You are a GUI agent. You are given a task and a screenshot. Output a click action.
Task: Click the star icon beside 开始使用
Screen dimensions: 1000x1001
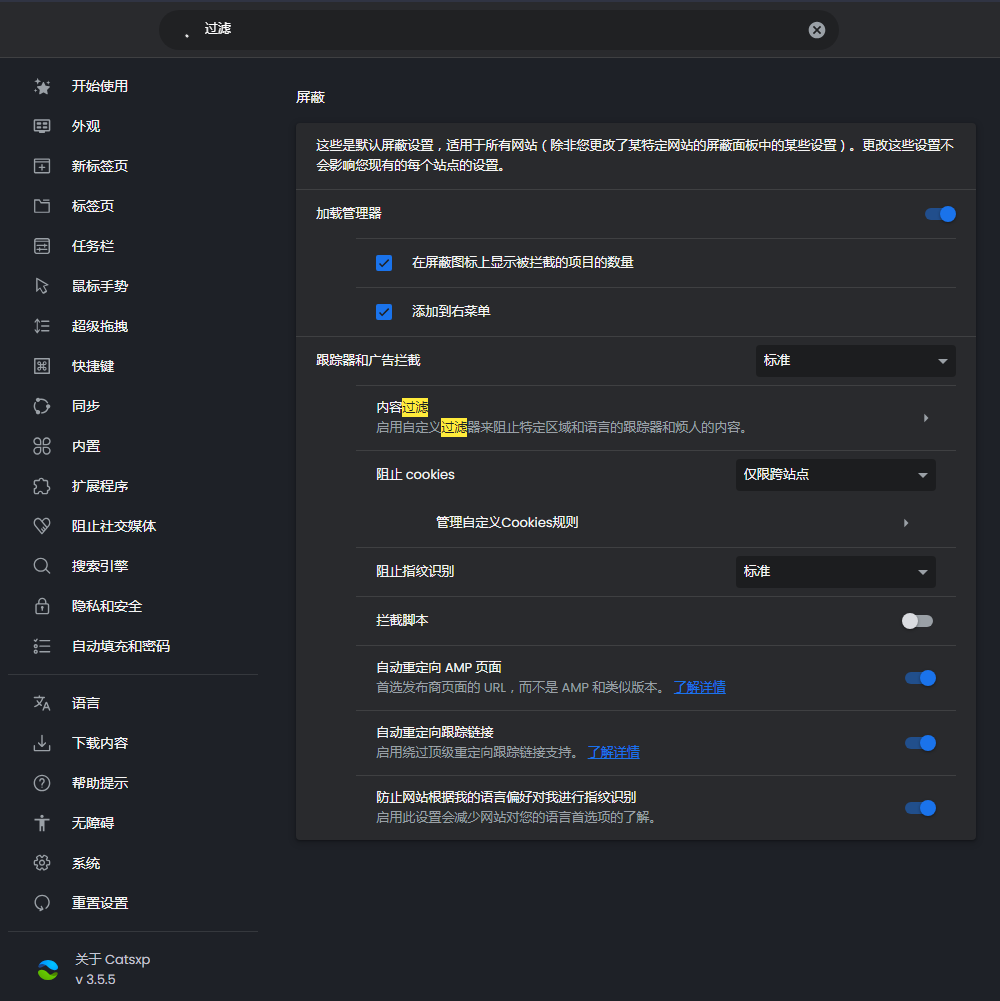pyautogui.click(x=42, y=86)
